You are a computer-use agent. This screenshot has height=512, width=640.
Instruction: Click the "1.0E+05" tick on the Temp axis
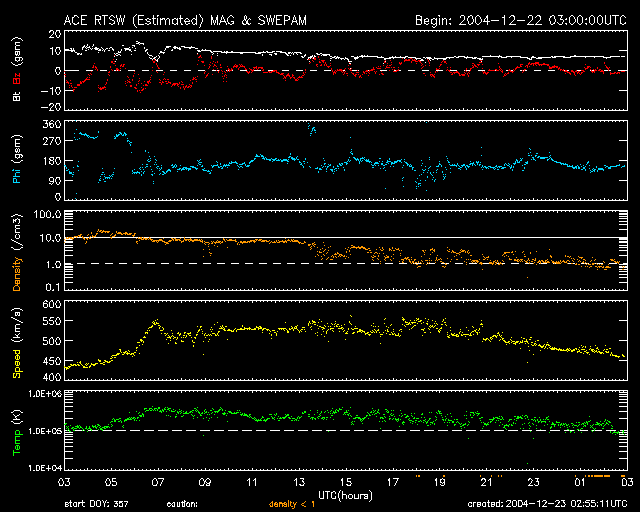(45, 431)
